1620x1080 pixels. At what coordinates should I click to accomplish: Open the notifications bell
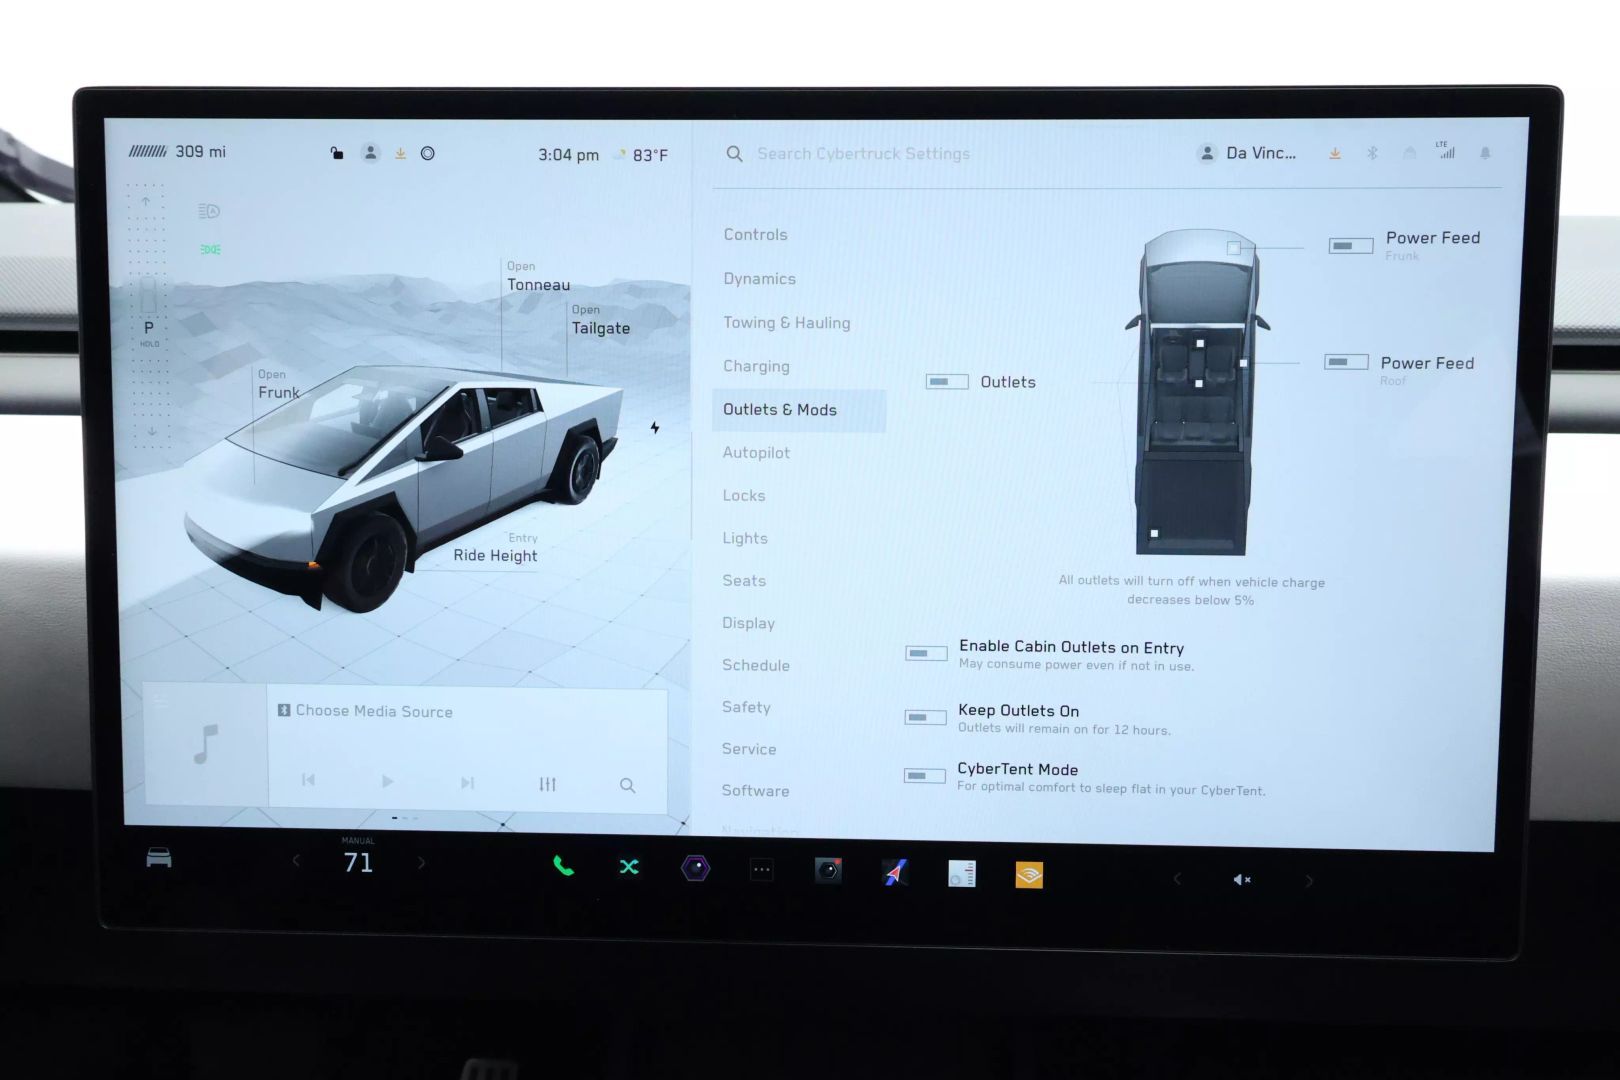tap(1485, 153)
